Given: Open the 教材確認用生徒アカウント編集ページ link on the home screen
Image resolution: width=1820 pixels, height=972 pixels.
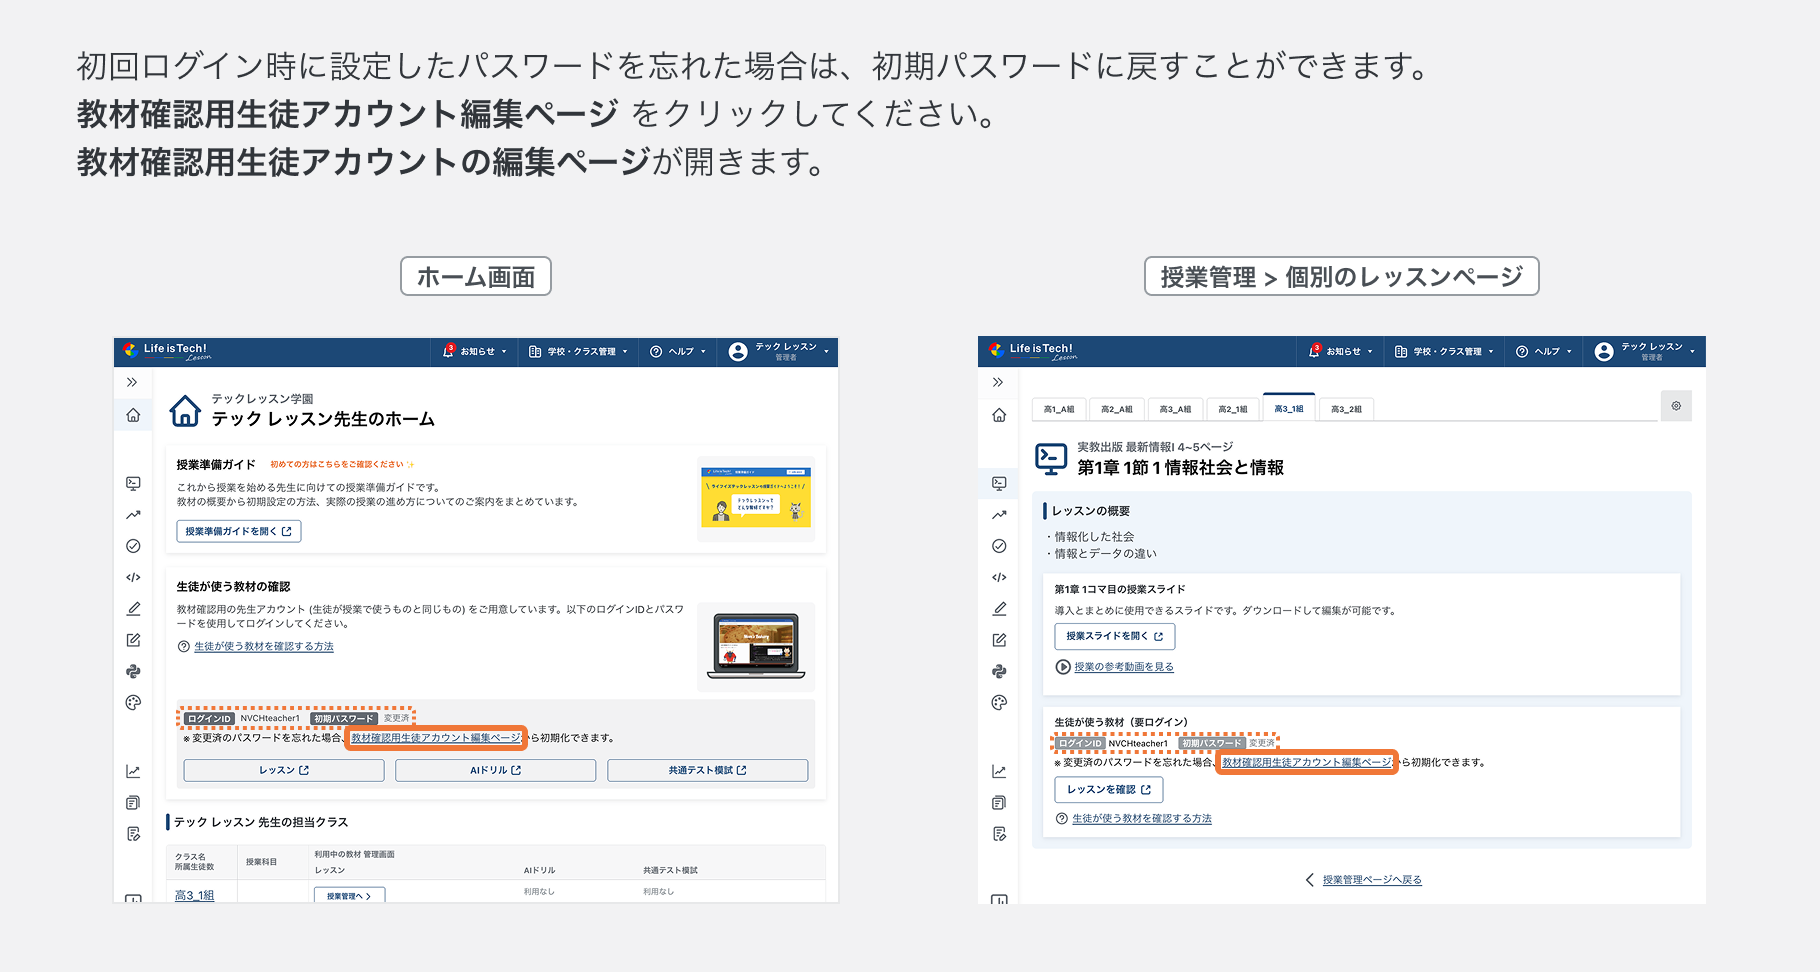Looking at the screenshot, I should pos(436,738).
